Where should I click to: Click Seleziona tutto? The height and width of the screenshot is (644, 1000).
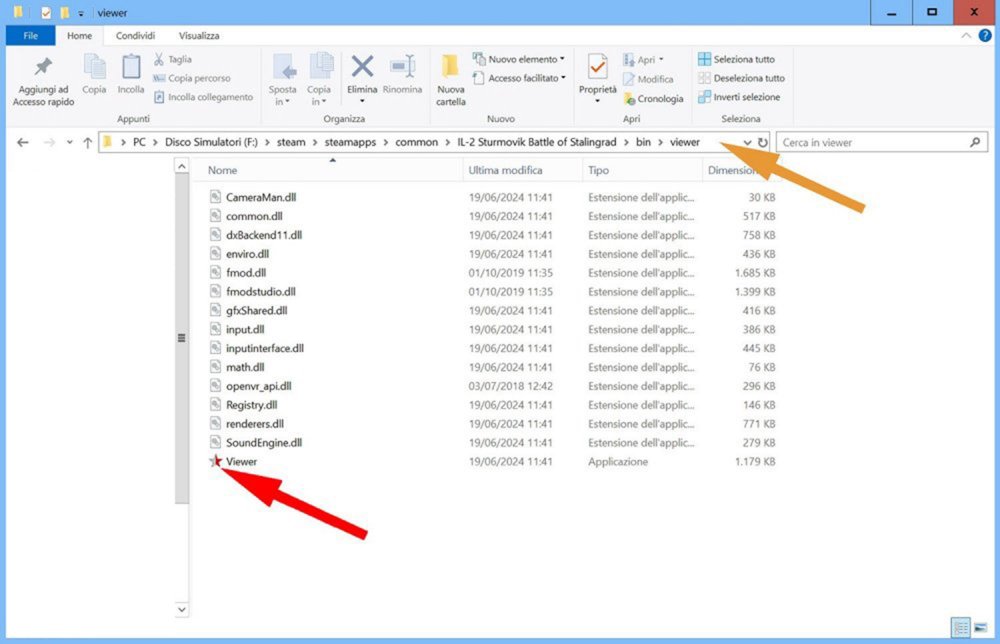pos(736,59)
